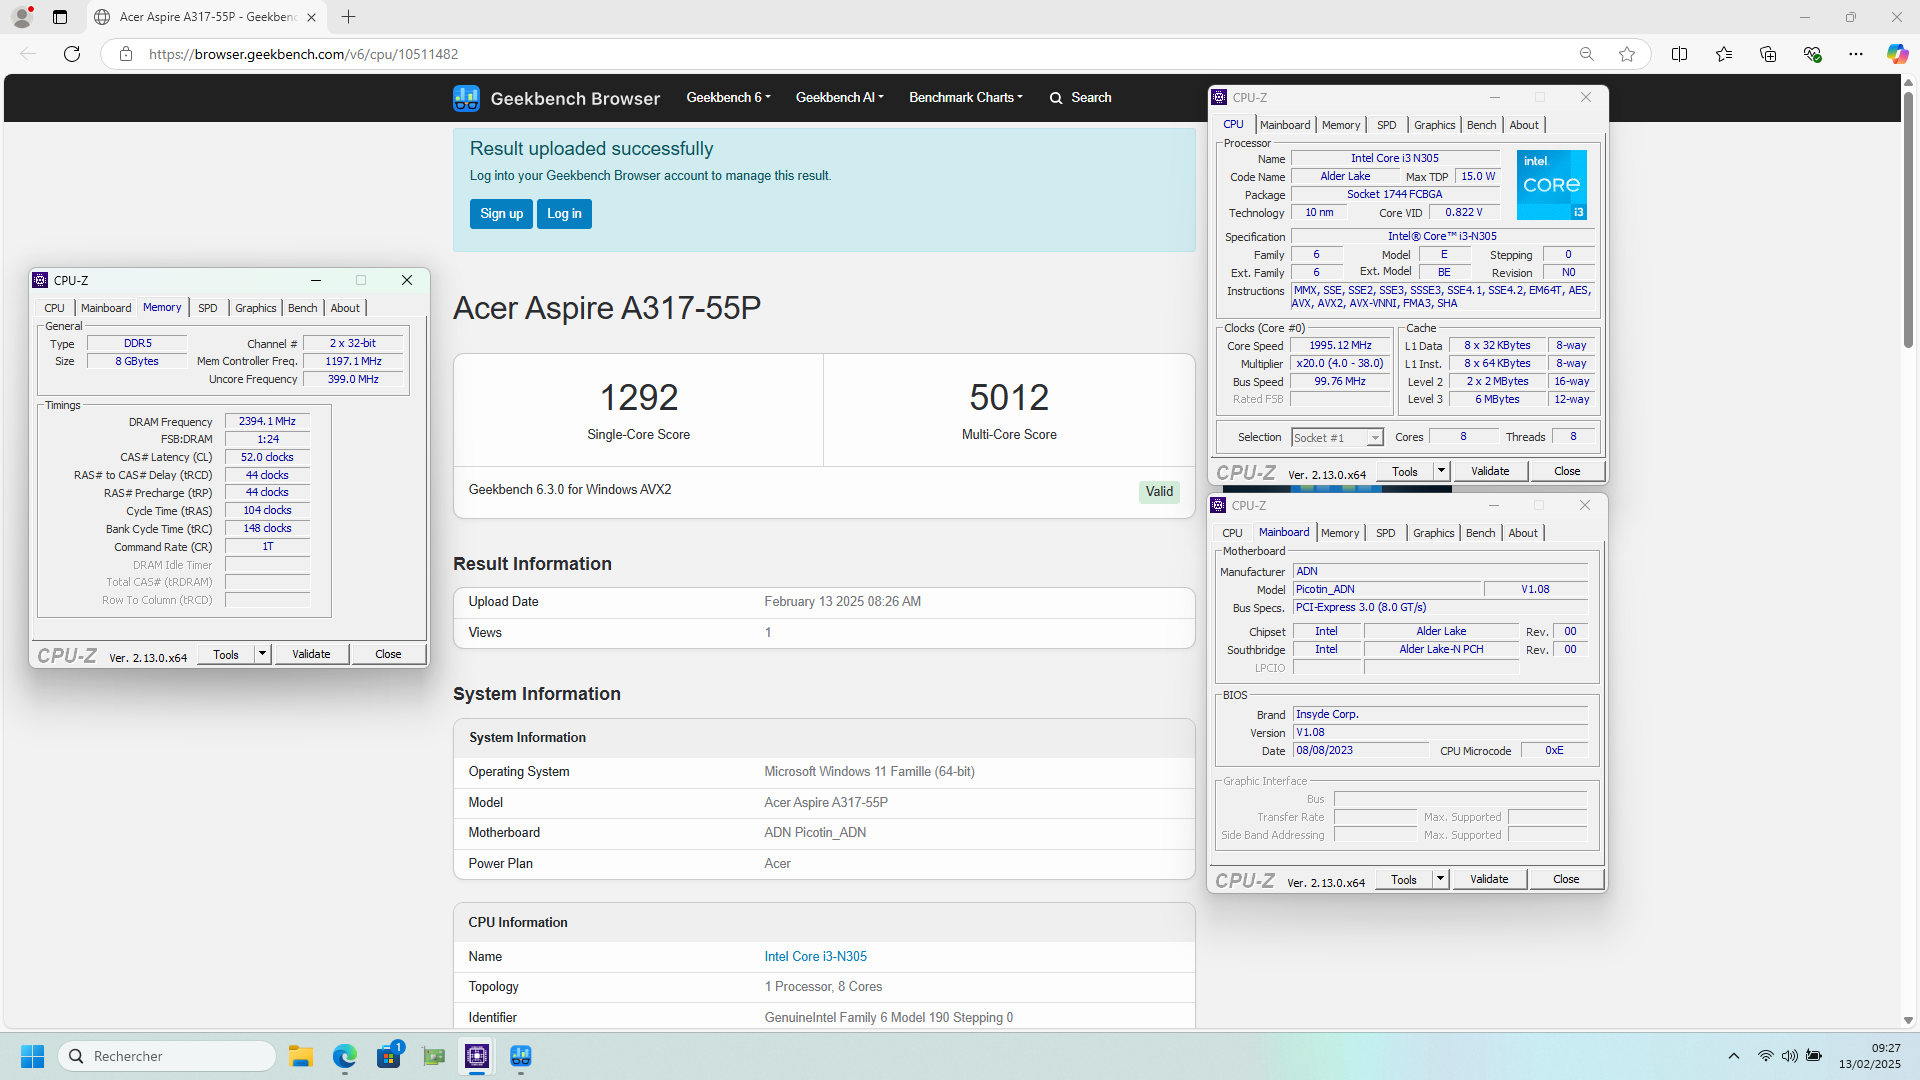Switch to CPU tab in Mainboard CPU-Z window
Screen dimensions: 1920x1080
[1232, 533]
